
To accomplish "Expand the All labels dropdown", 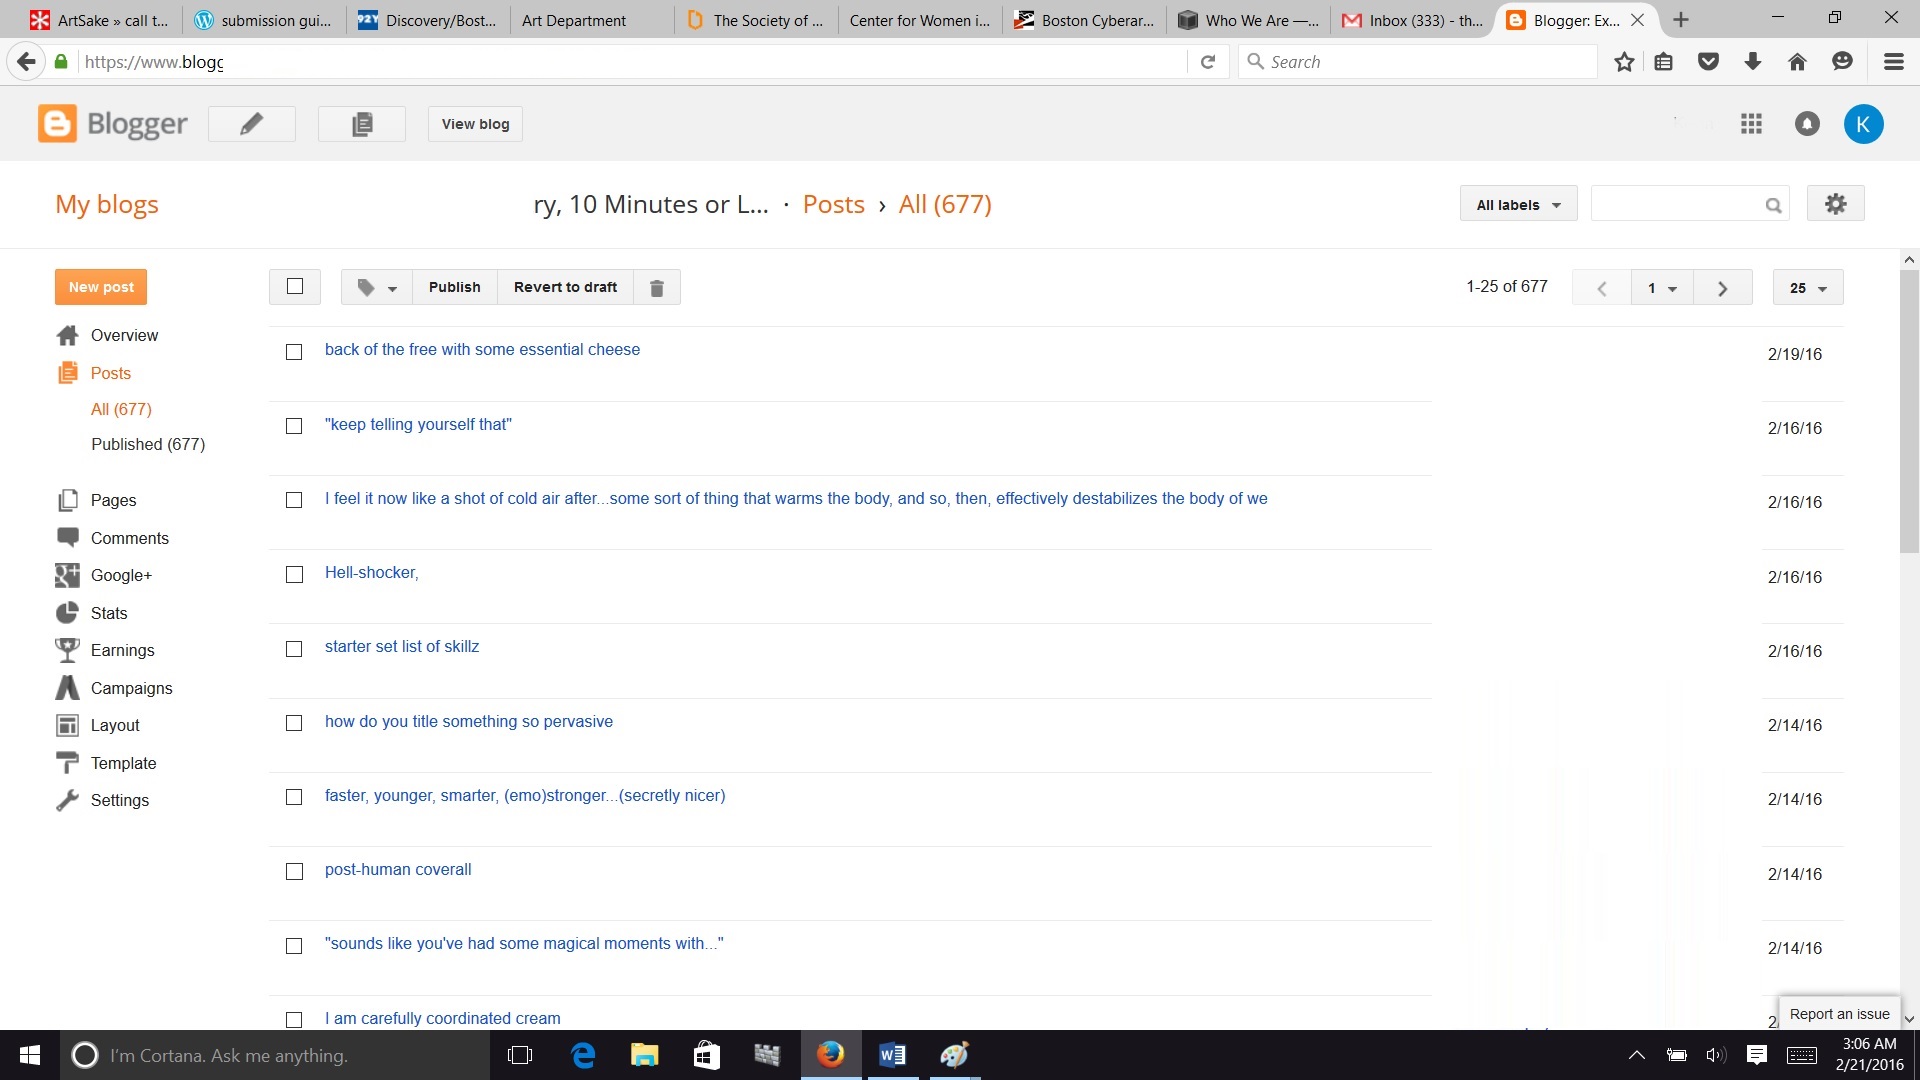I will pos(1518,205).
